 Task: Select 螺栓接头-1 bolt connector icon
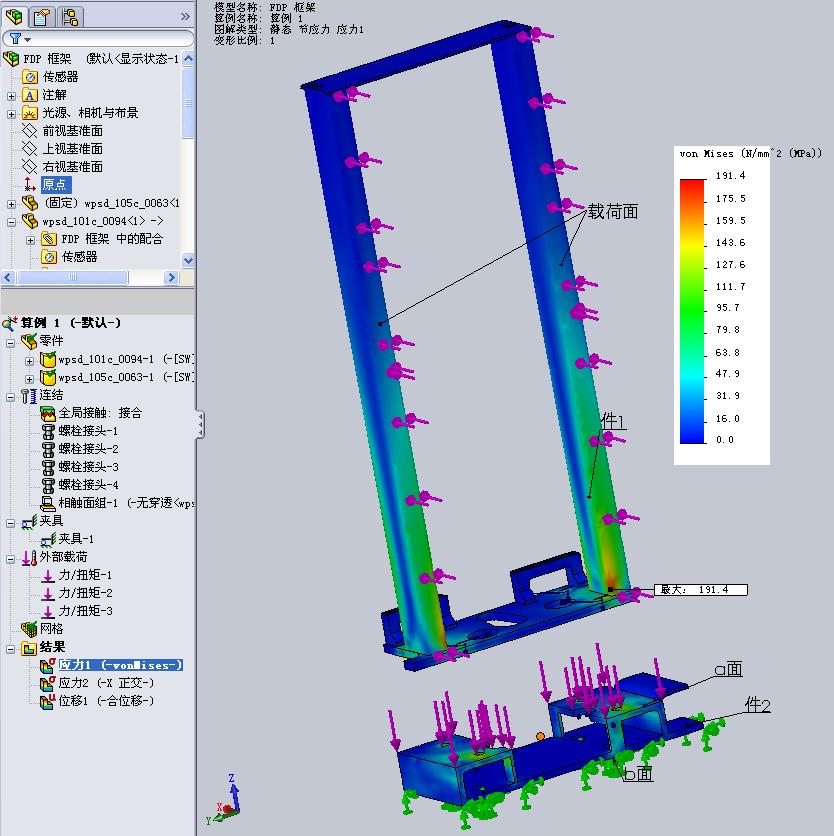pos(48,431)
